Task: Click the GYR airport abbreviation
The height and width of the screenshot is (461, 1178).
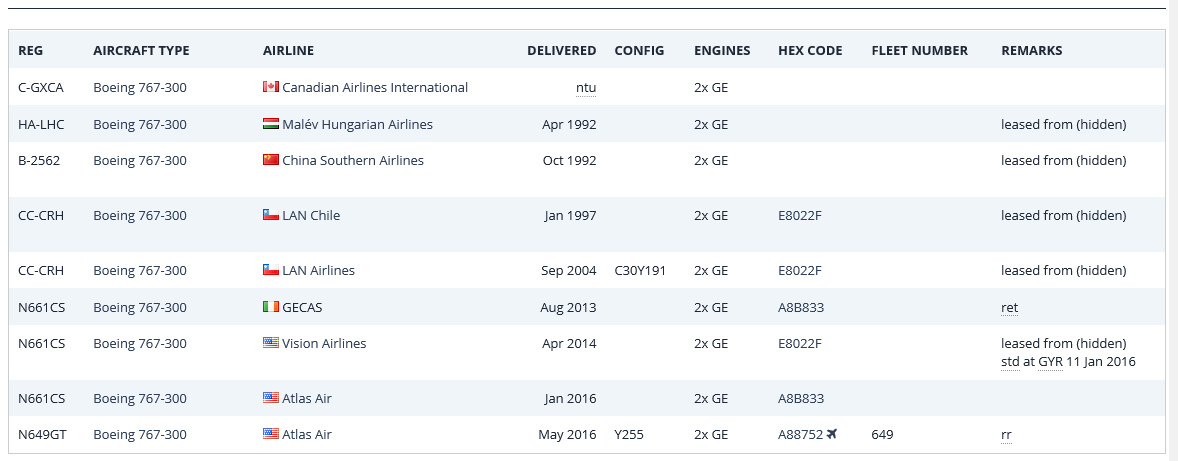Action: coord(1050,362)
